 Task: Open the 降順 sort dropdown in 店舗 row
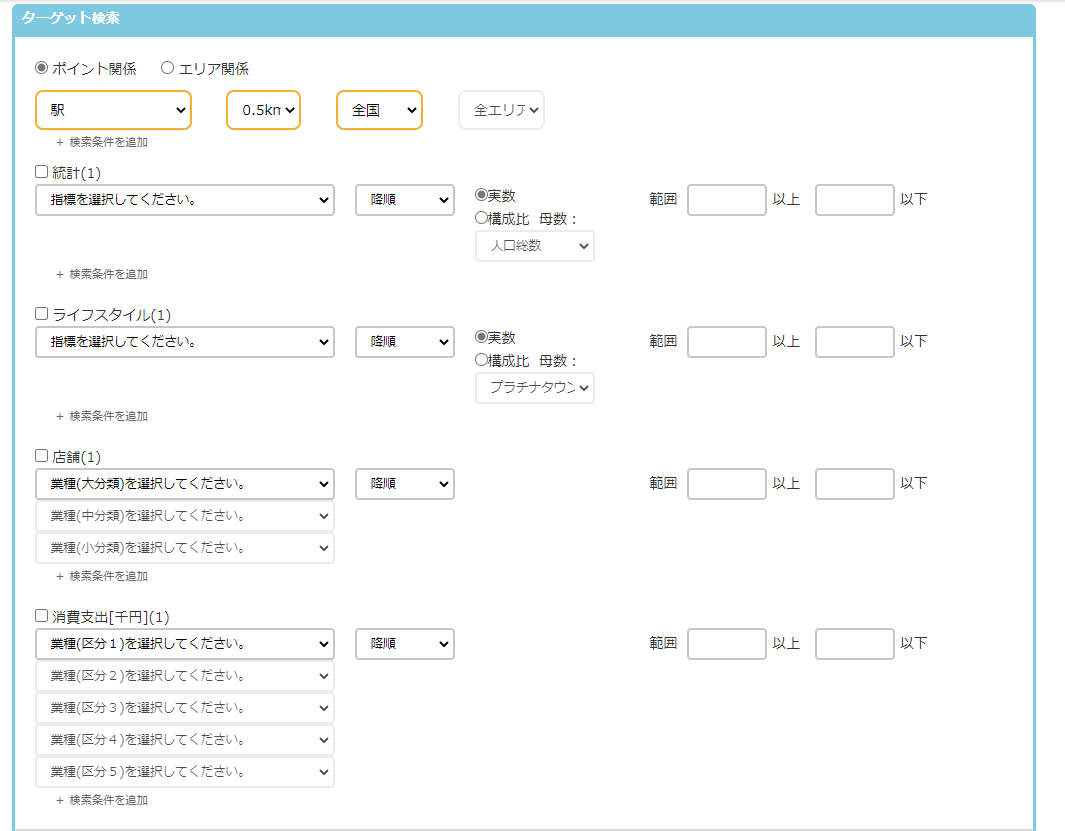pyautogui.click(x=404, y=484)
